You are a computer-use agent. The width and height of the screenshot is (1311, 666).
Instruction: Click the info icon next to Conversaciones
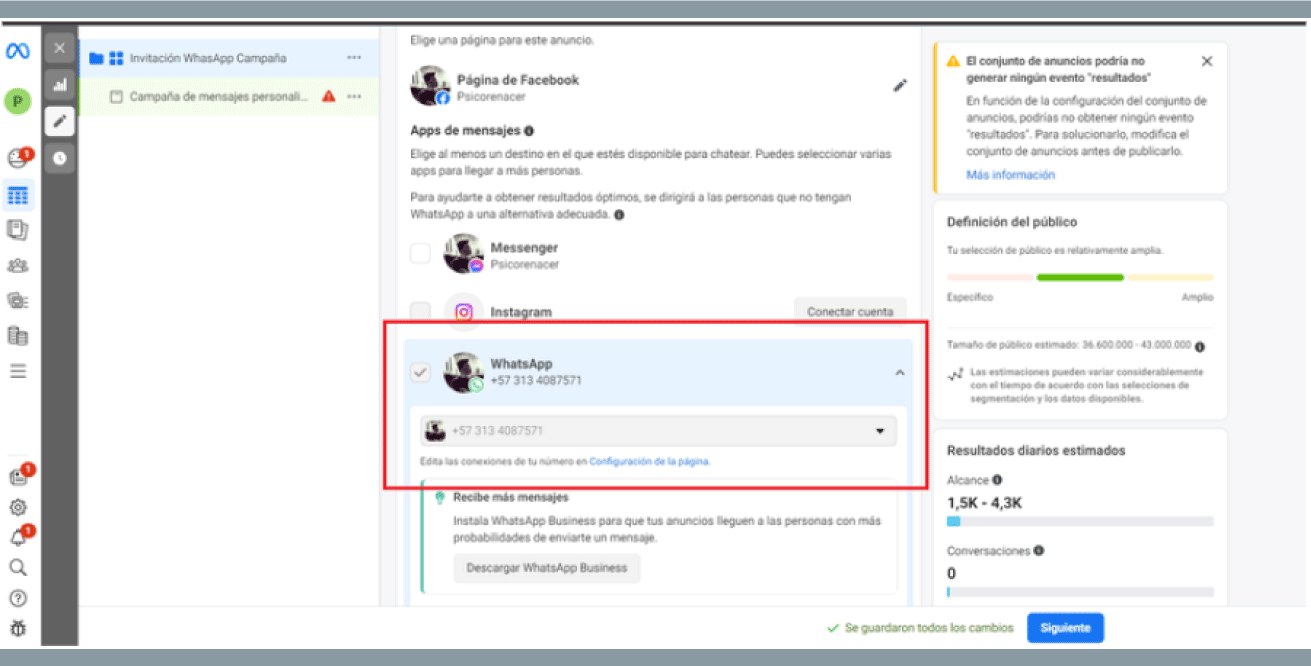click(x=1039, y=550)
